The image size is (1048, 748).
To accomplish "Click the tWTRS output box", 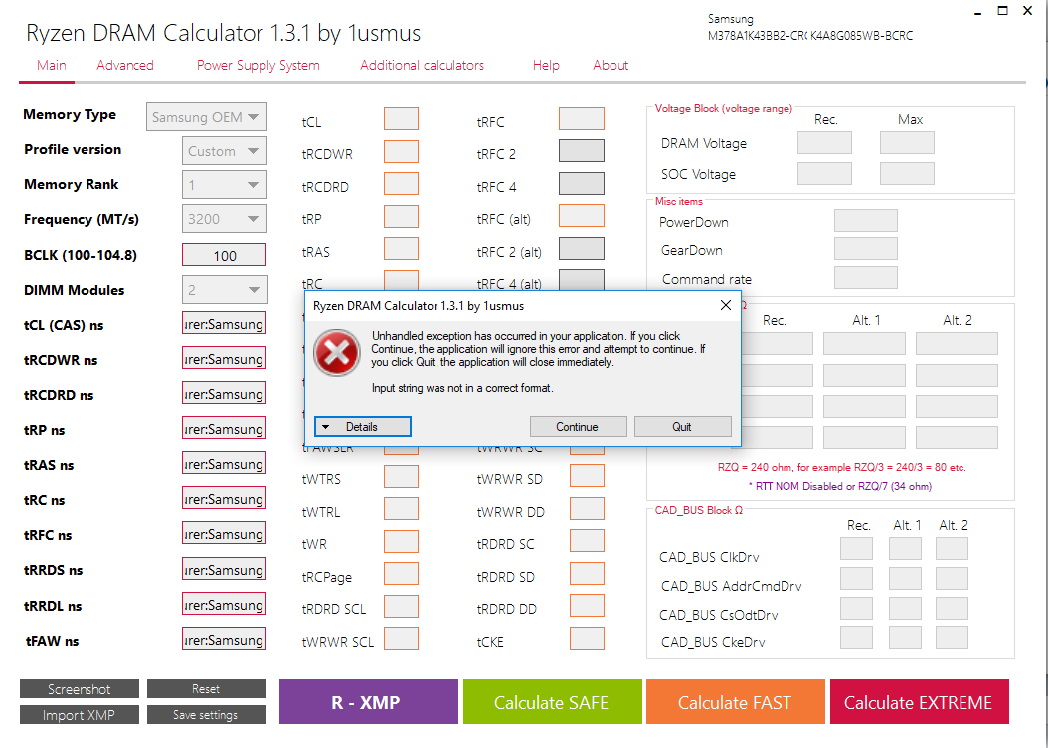I will pos(401,477).
